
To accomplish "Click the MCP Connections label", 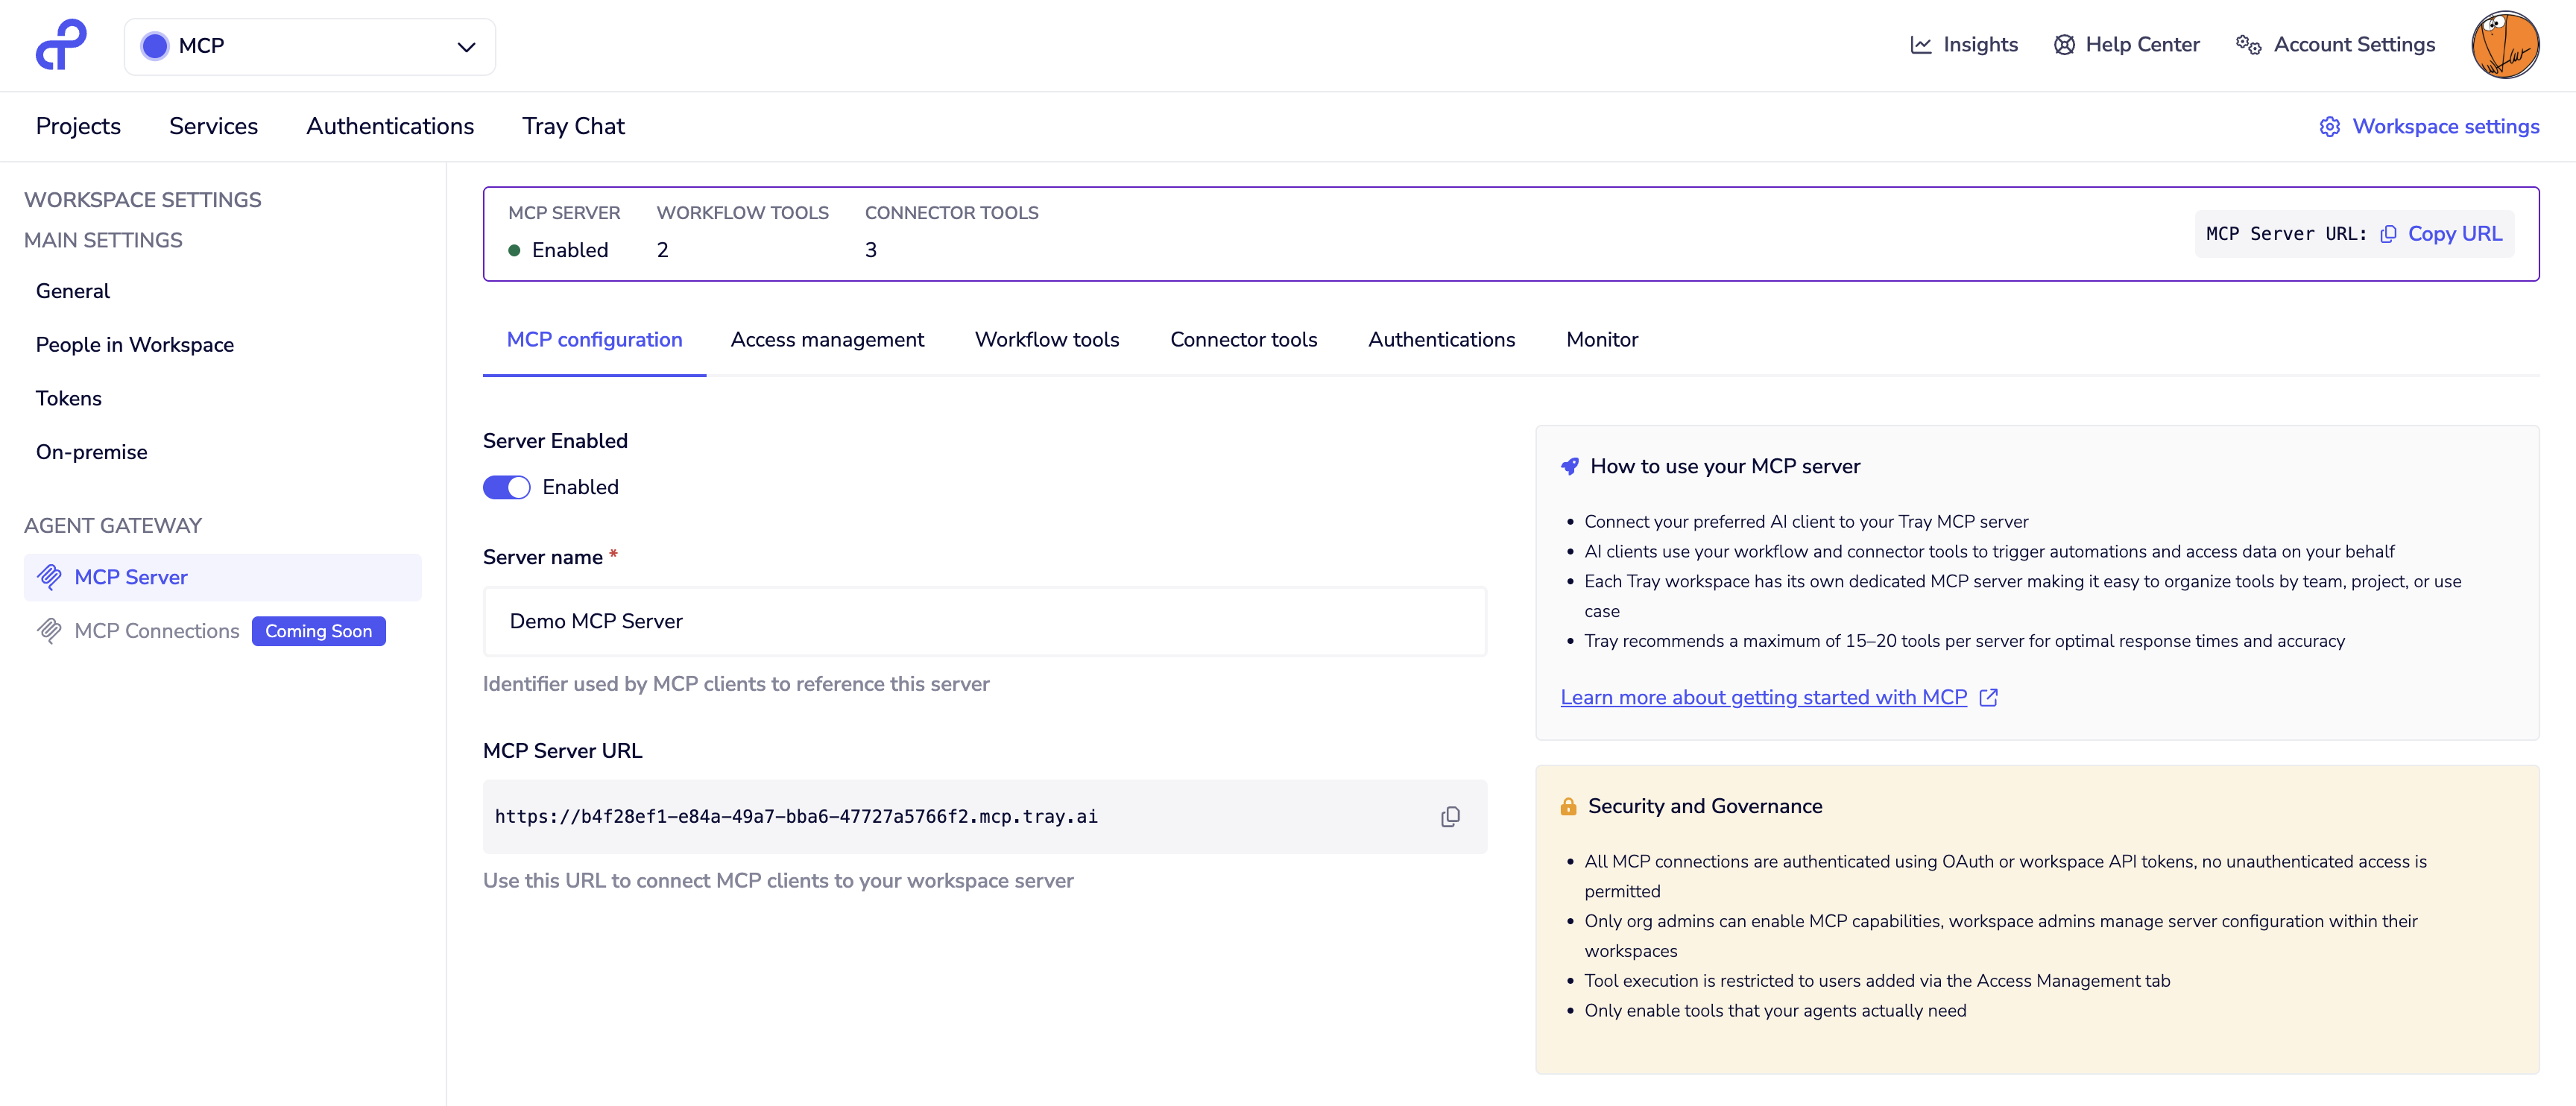I will click(x=157, y=631).
